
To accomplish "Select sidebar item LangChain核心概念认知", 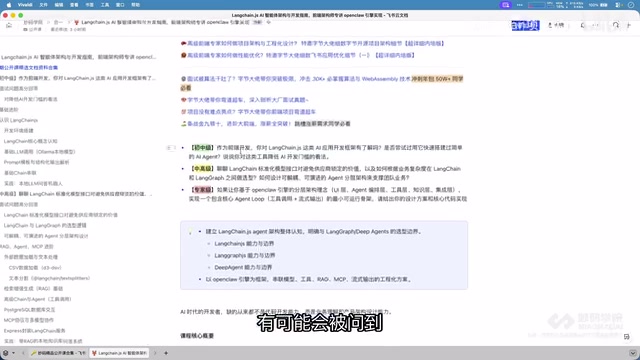I will pos(31,141).
